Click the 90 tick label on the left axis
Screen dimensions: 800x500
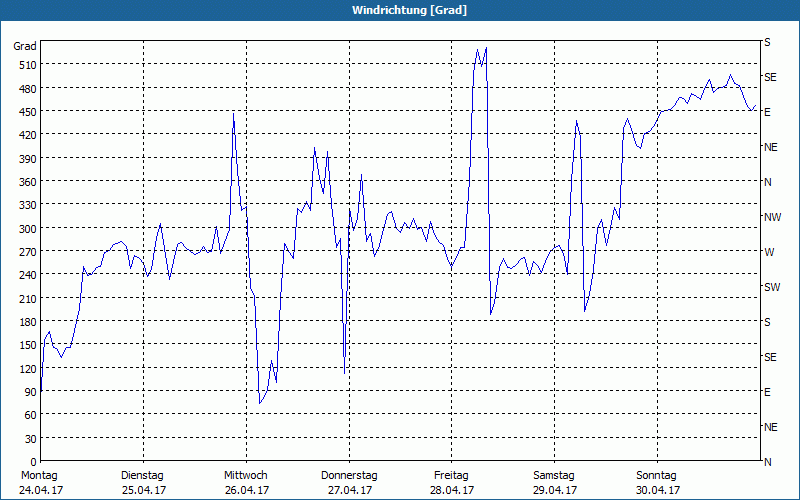click(x=31, y=392)
